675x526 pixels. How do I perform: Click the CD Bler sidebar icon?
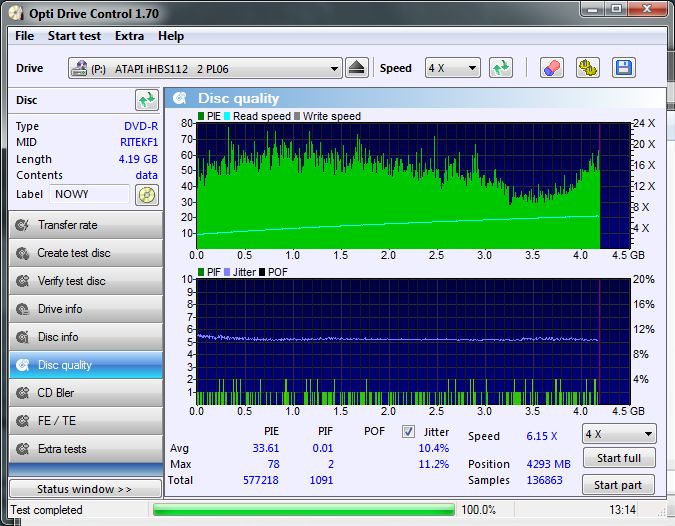[22, 393]
